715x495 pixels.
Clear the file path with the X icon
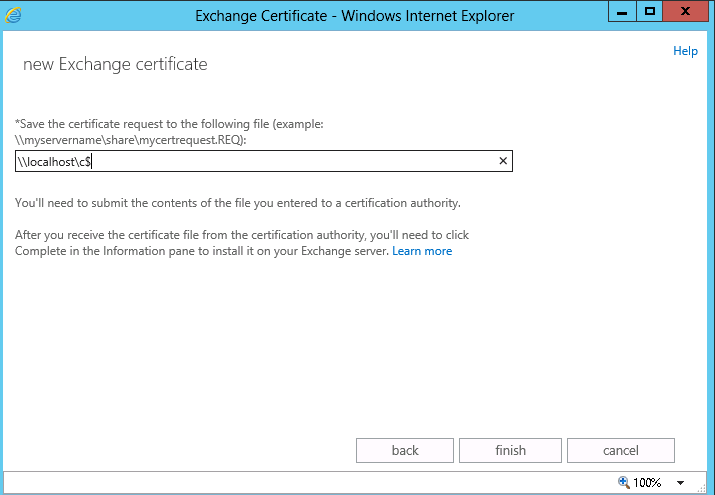pyautogui.click(x=503, y=161)
